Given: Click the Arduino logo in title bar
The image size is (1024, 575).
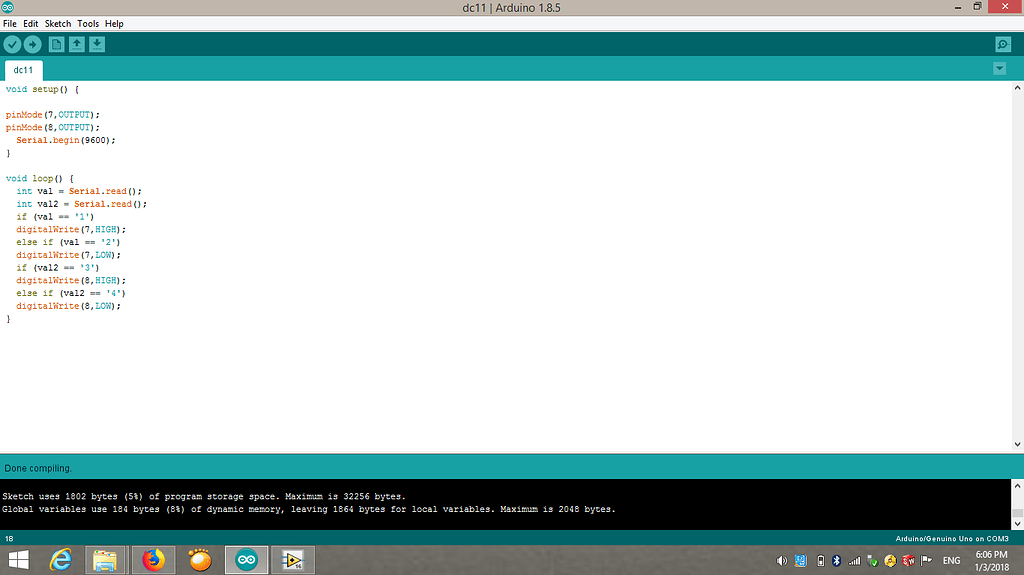Looking at the screenshot, I should tap(8, 8).
